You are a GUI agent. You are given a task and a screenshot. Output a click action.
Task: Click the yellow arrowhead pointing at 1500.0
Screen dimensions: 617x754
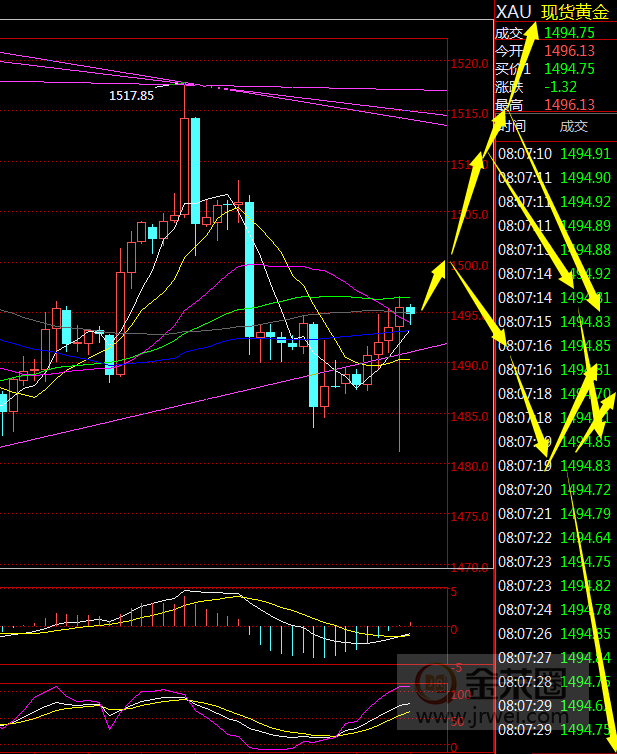pos(439,267)
